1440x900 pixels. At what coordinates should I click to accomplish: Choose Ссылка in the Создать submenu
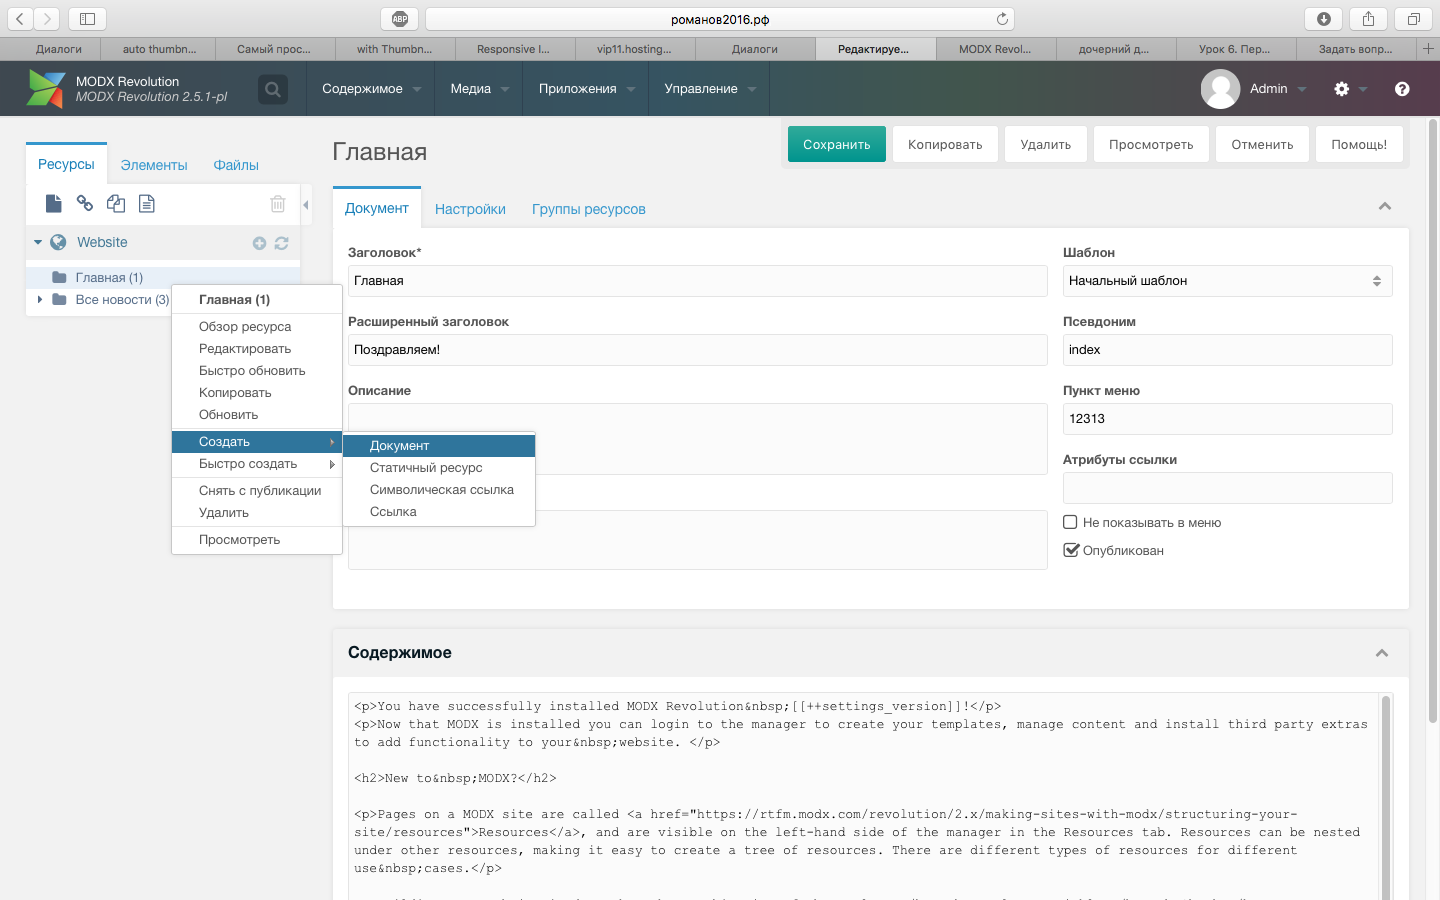[439, 512]
